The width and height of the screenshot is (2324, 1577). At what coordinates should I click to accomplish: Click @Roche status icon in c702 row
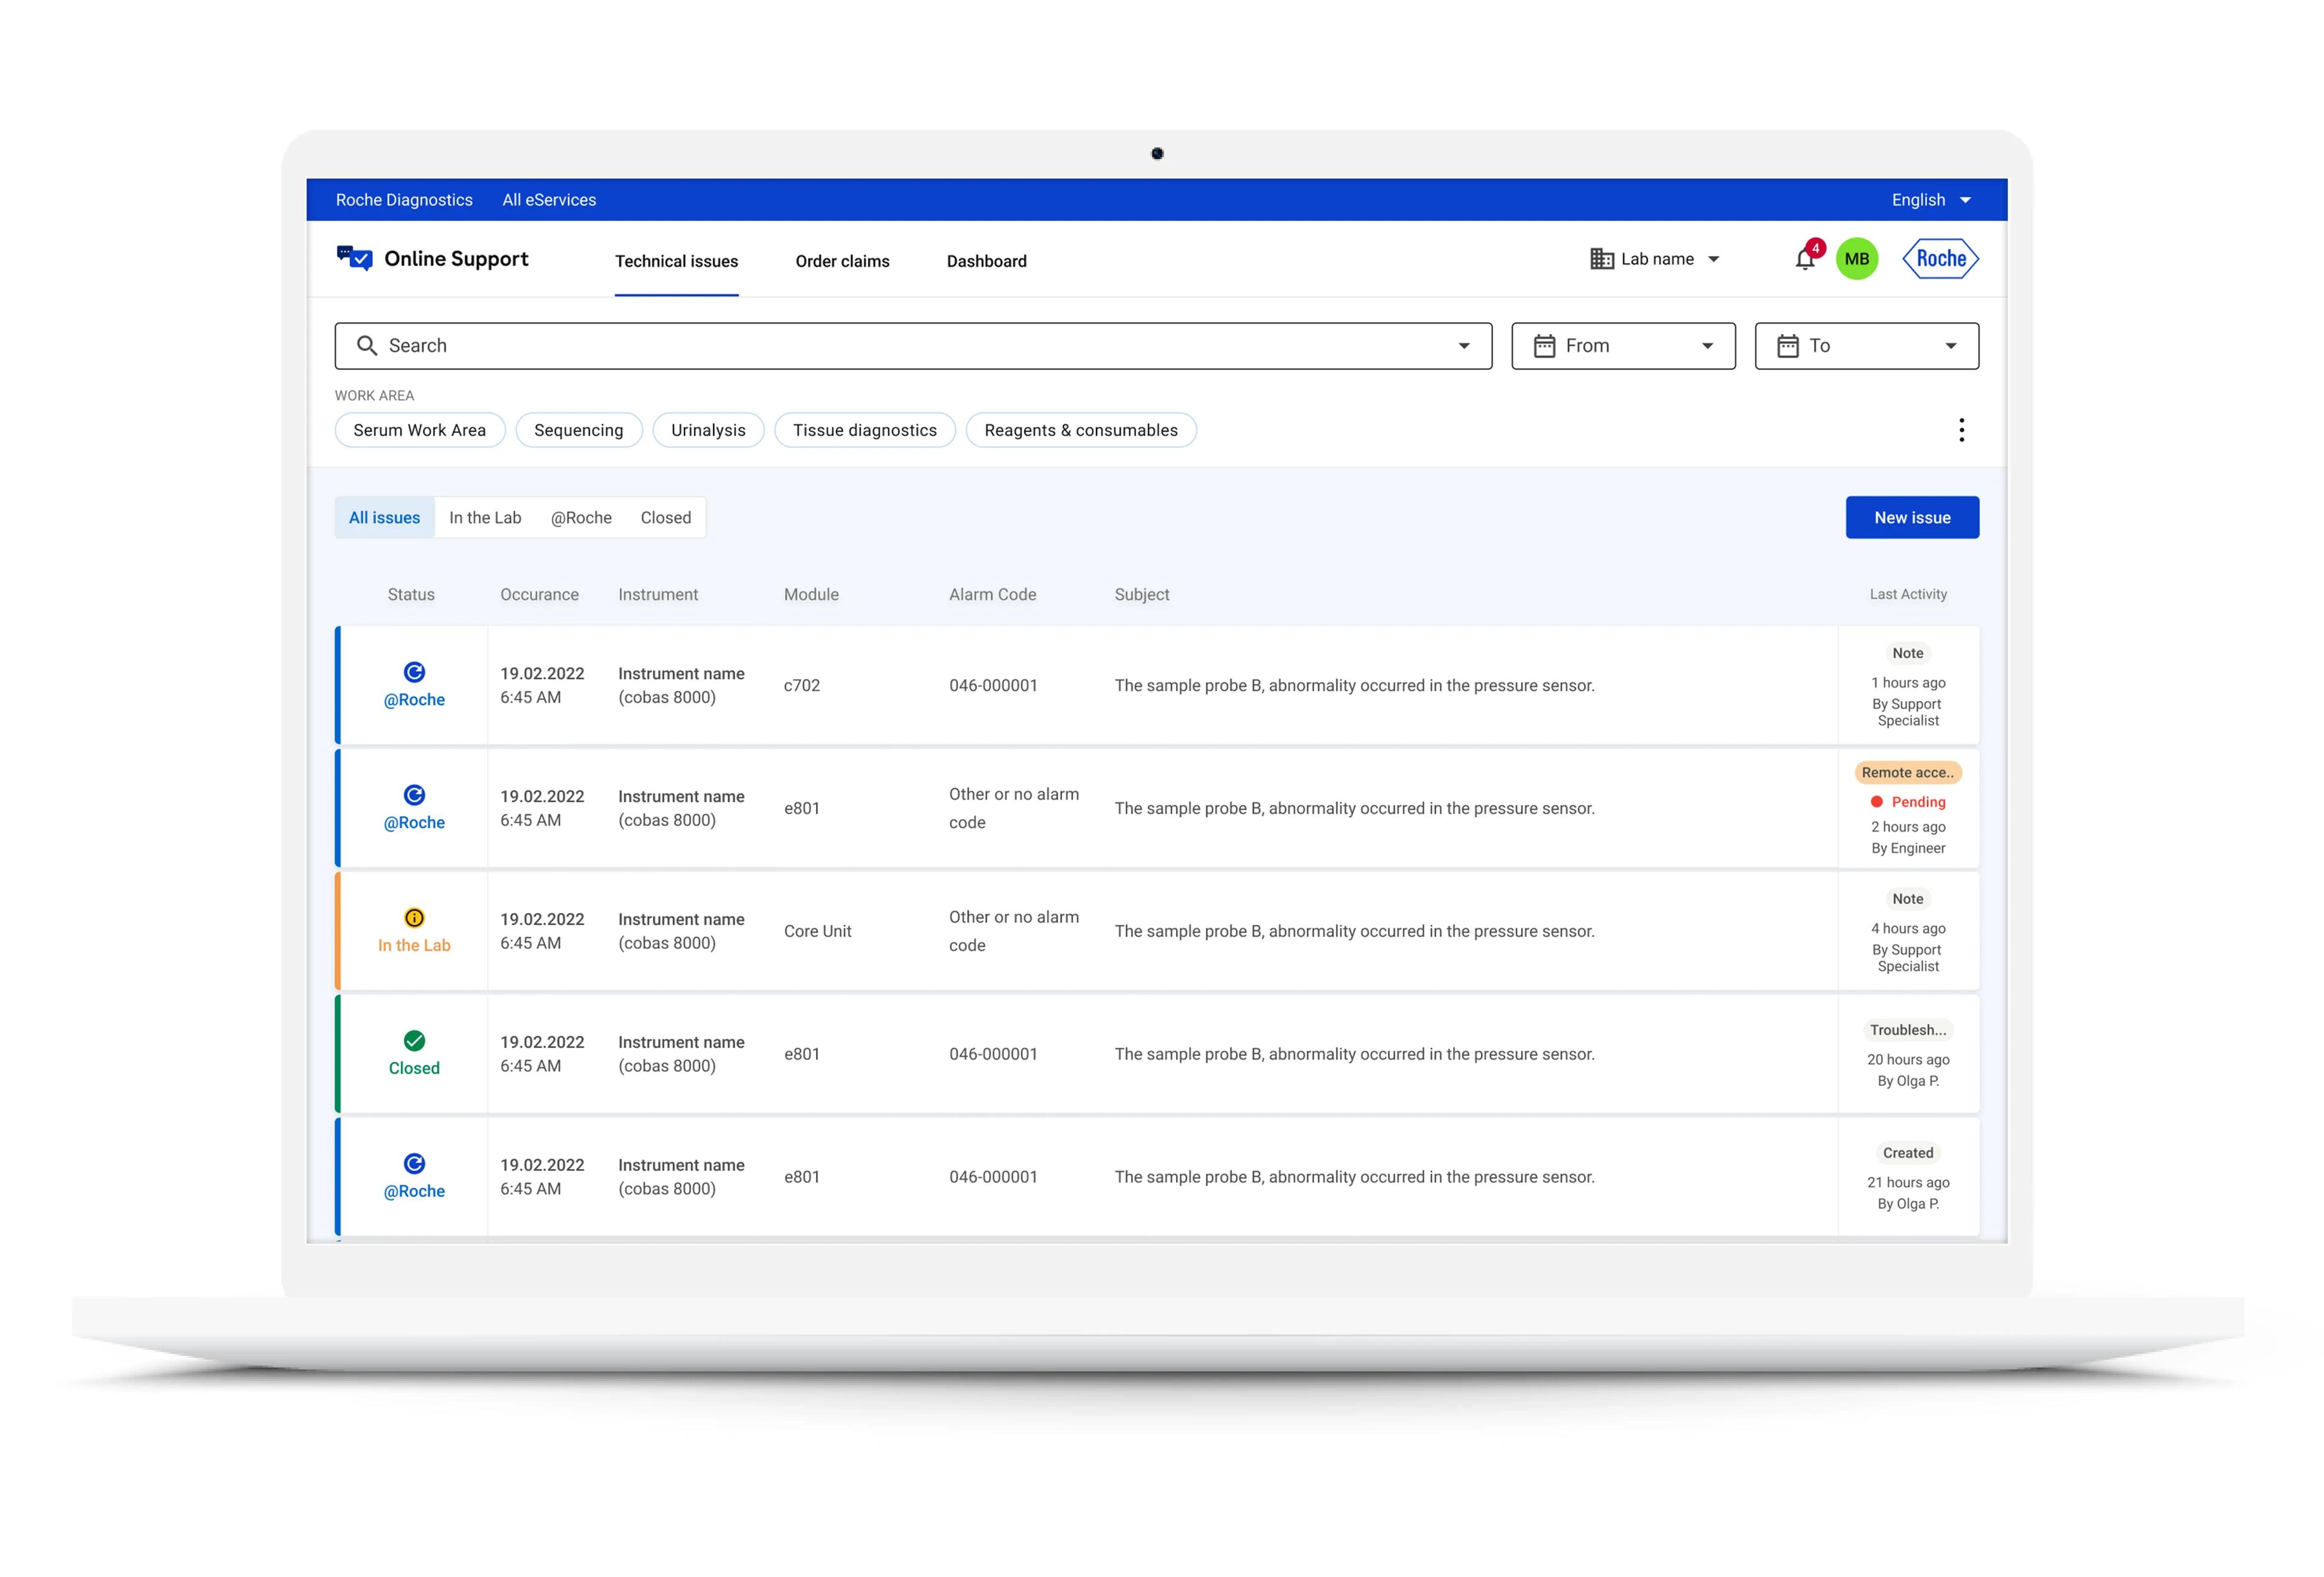(414, 672)
